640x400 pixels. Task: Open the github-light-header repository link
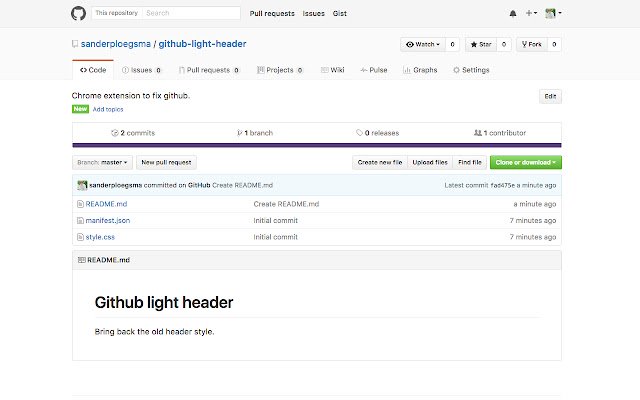202,44
